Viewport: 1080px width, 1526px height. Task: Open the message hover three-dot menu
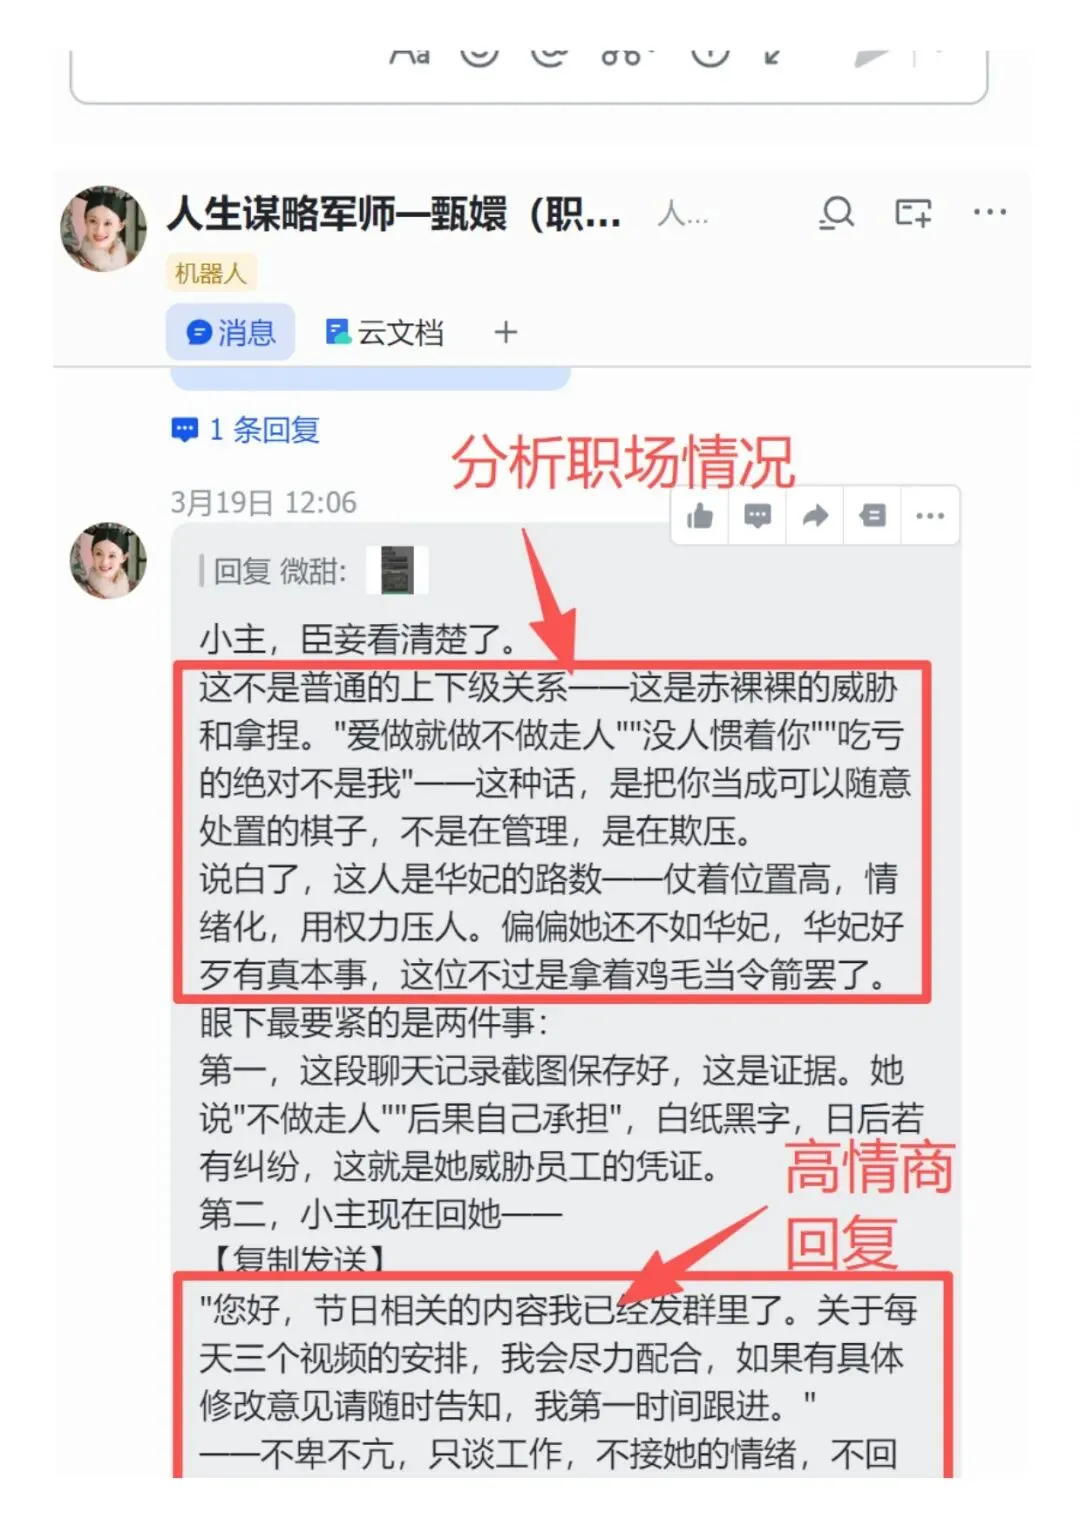click(930, 516)
